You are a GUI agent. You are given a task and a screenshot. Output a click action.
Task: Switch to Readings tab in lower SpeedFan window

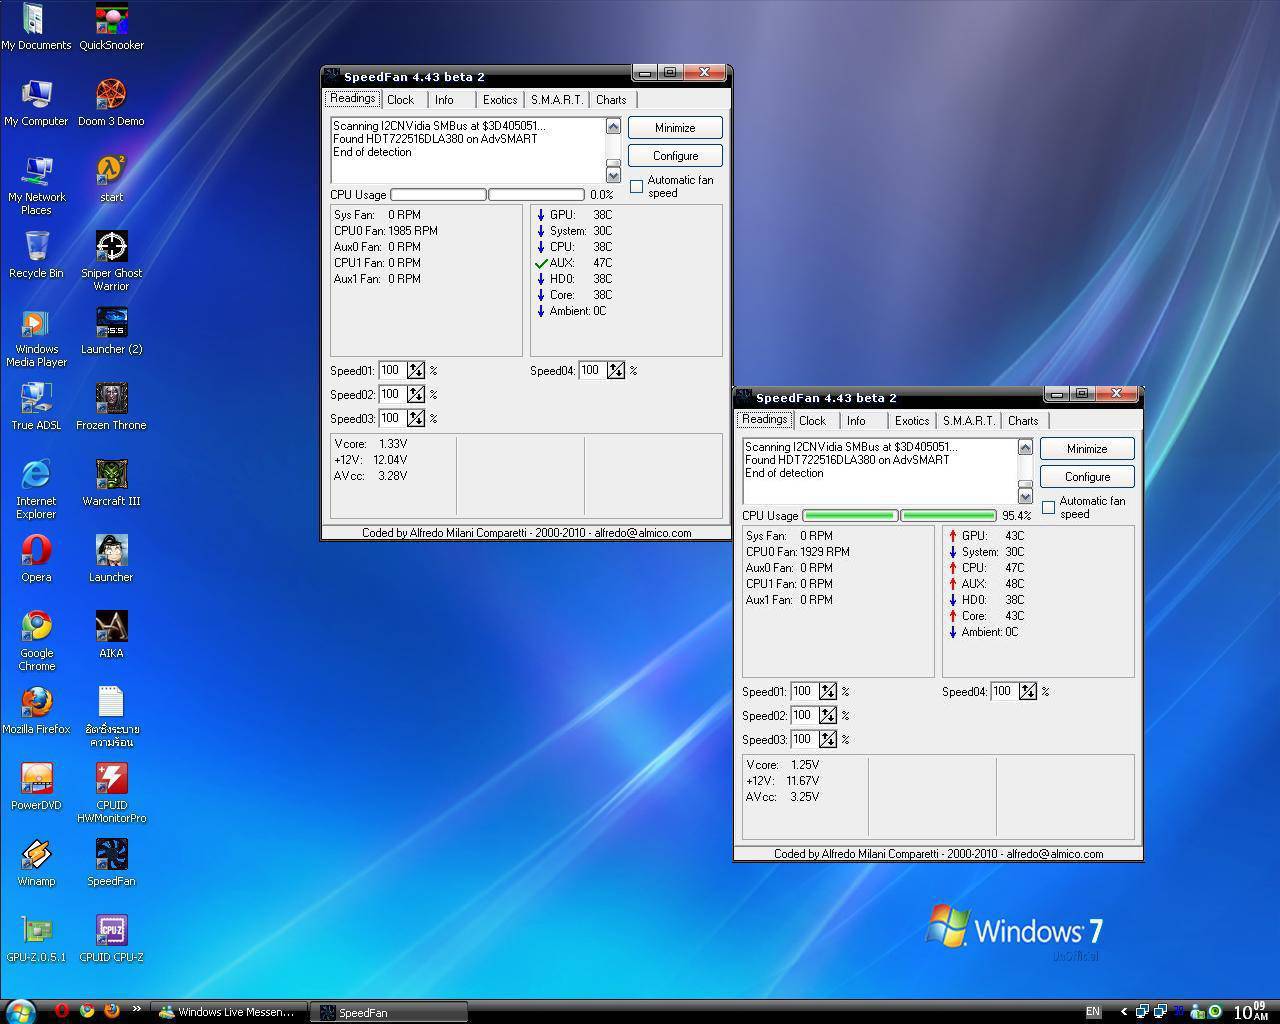[765, 420]
